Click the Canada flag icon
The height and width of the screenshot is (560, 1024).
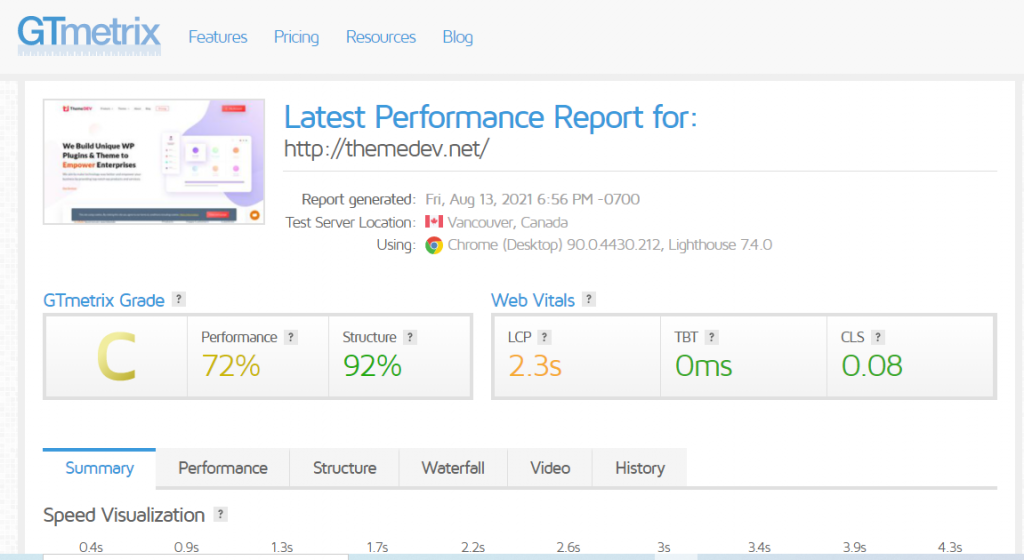[x=434, y=222]
